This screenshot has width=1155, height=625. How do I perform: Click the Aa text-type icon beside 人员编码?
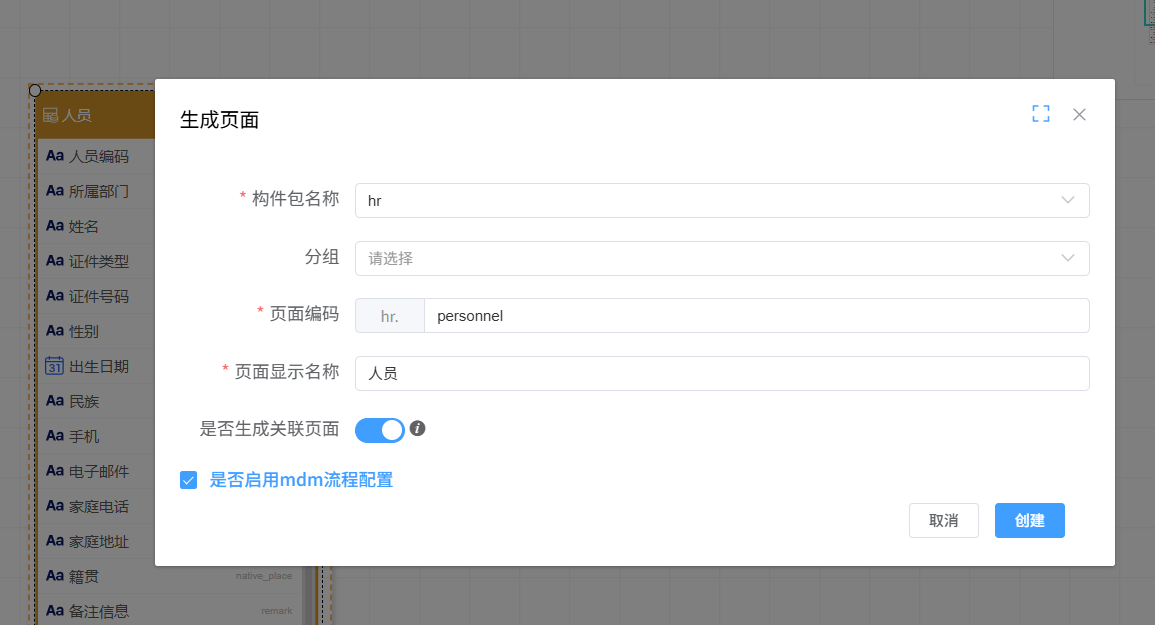(55, 156)
